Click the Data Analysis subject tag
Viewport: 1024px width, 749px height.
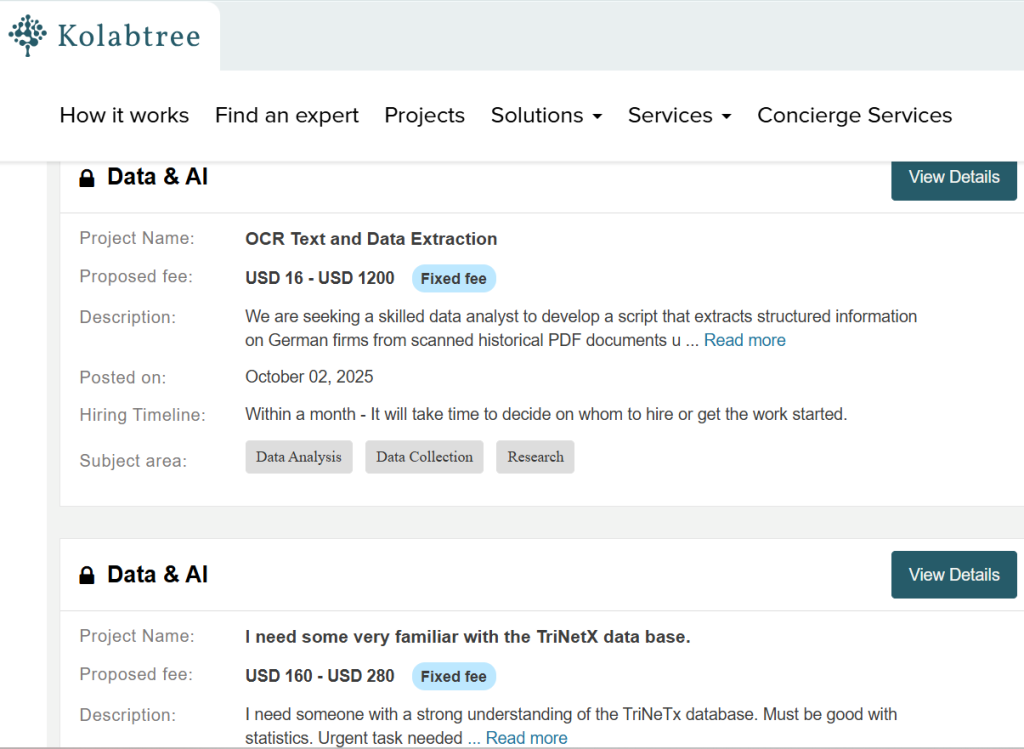tap(298, 457)
